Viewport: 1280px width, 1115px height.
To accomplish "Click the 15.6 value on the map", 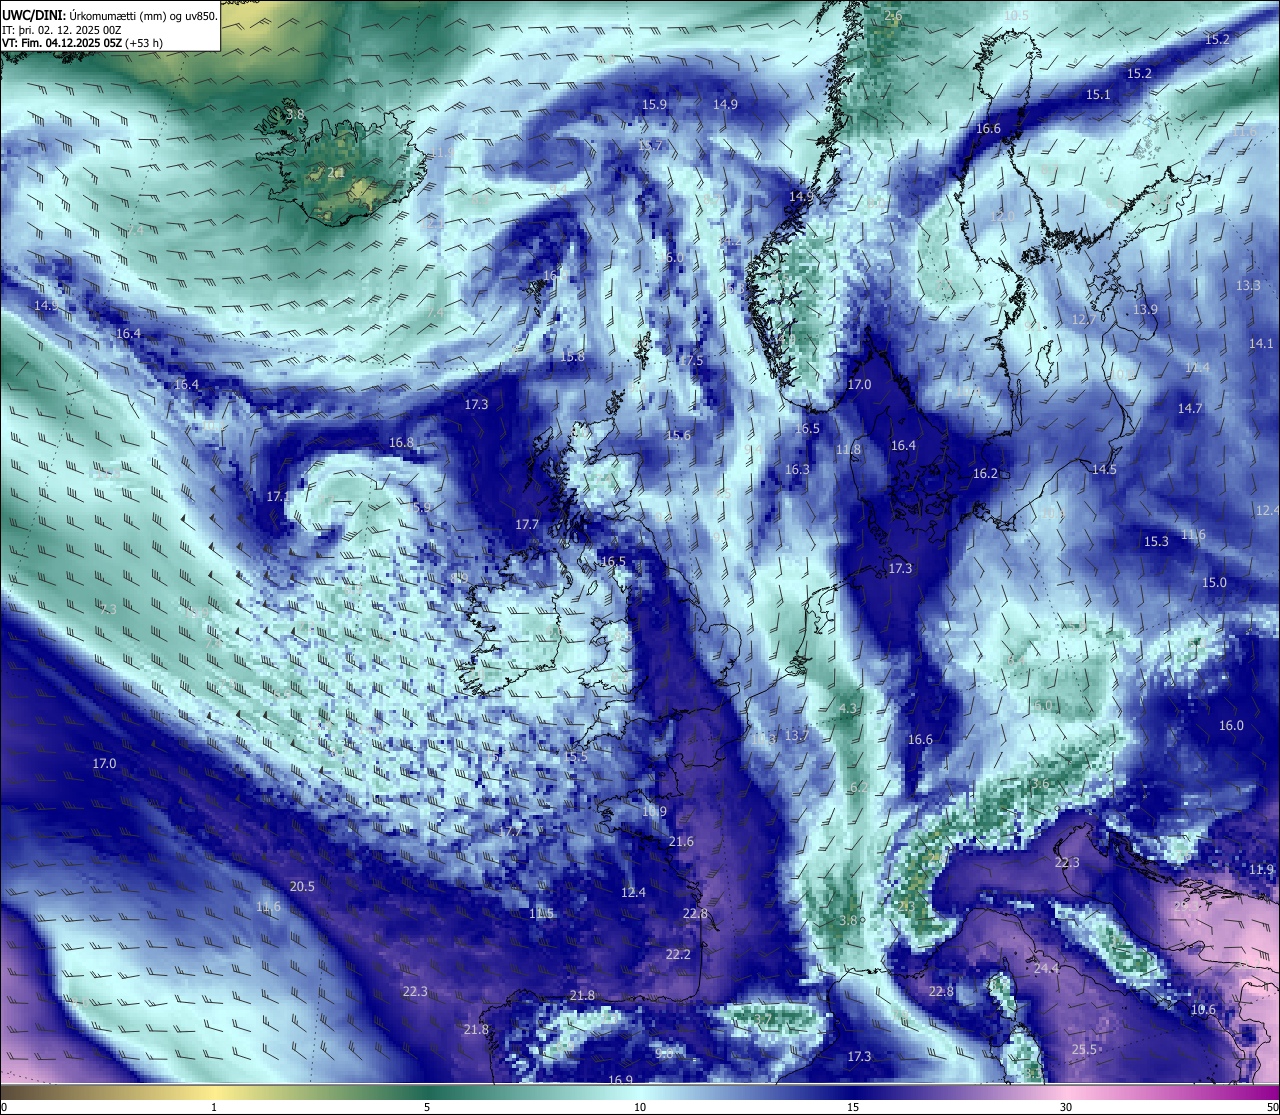I will [678, 435].
